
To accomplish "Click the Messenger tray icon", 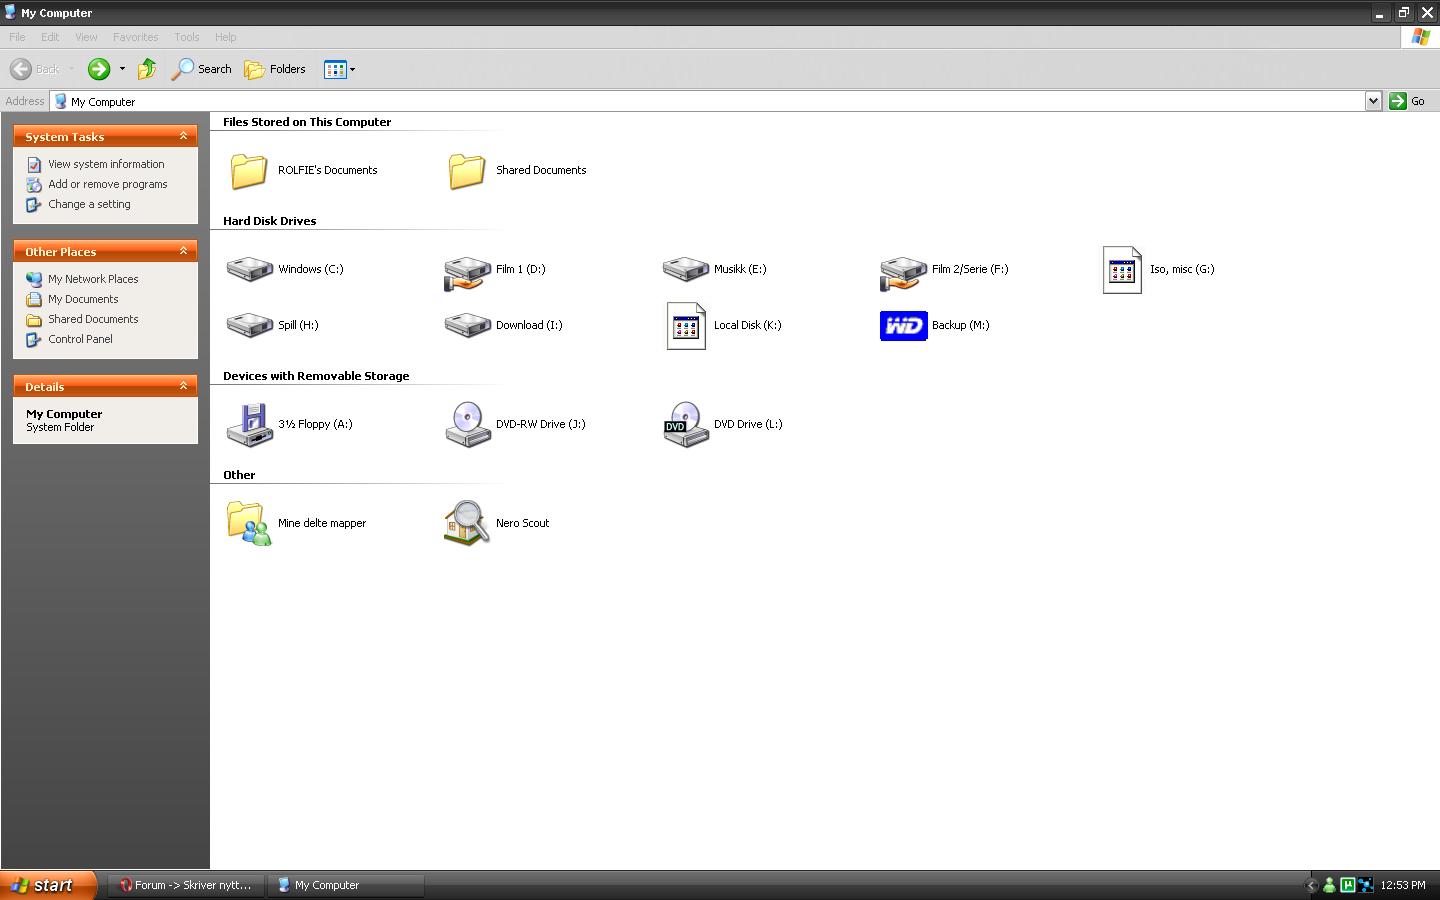I will [x=1329, y=885].
